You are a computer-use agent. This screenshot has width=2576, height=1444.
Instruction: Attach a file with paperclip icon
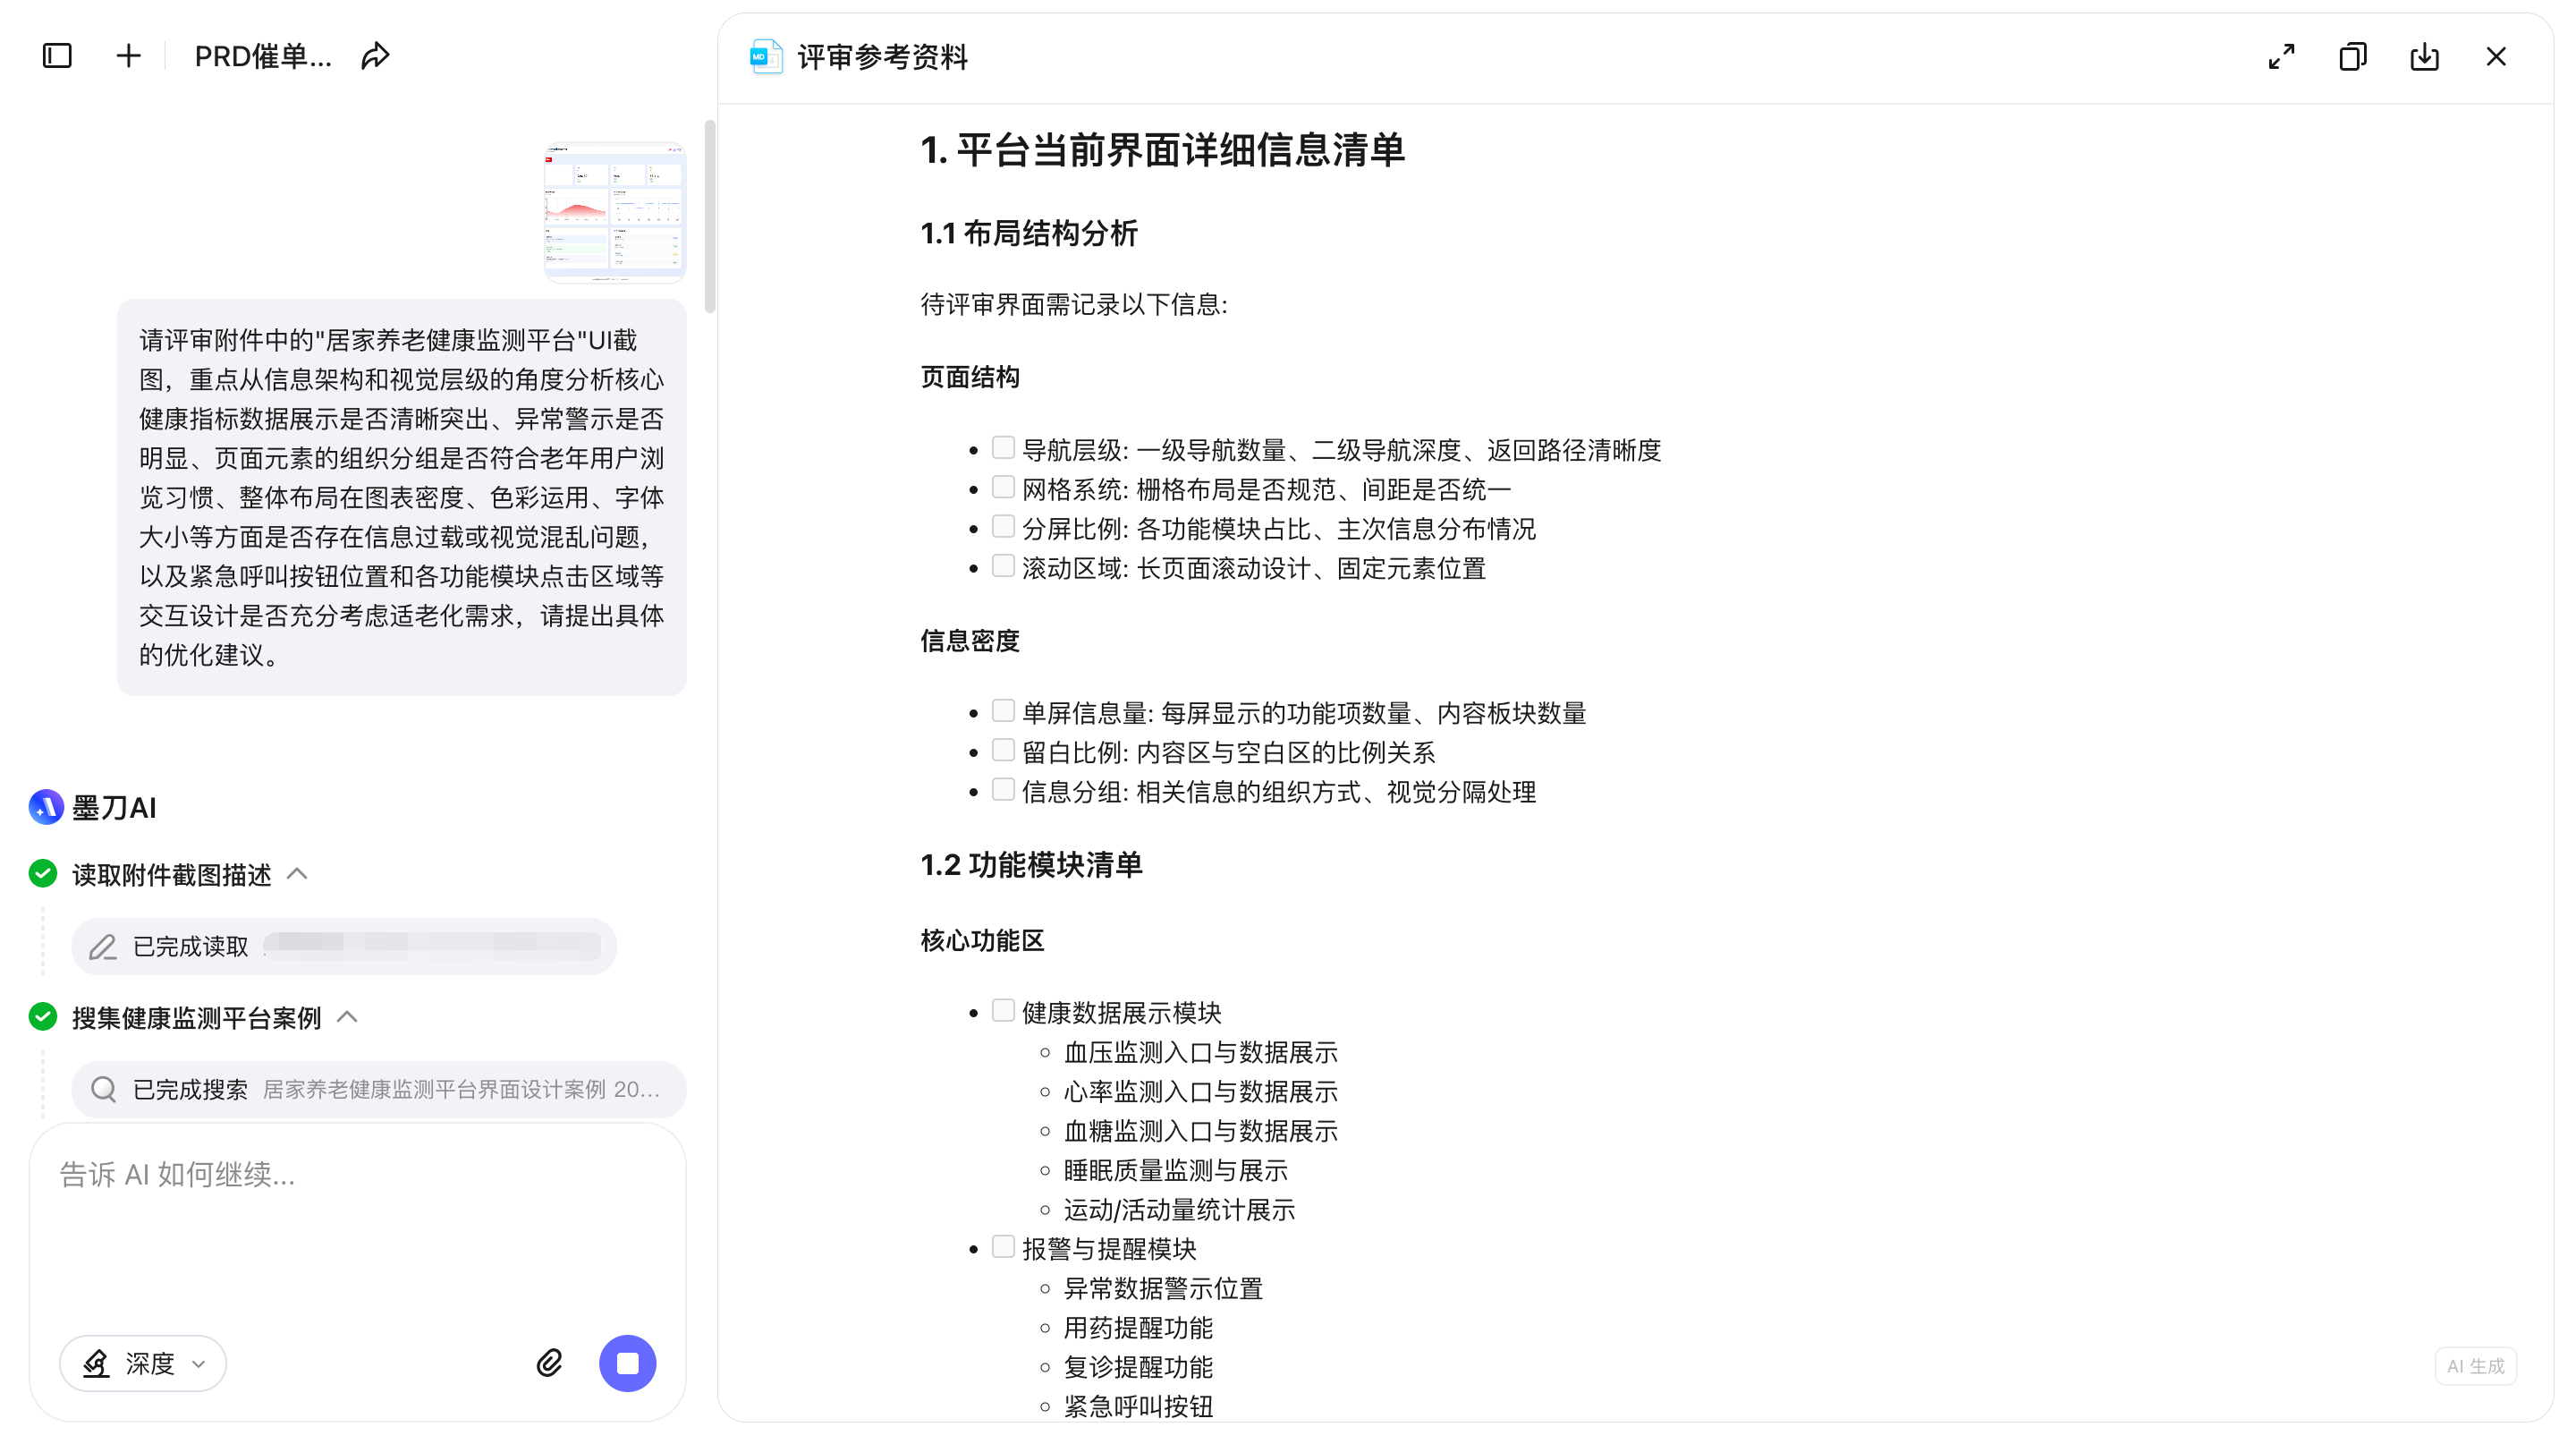(x=549, y=1363)
